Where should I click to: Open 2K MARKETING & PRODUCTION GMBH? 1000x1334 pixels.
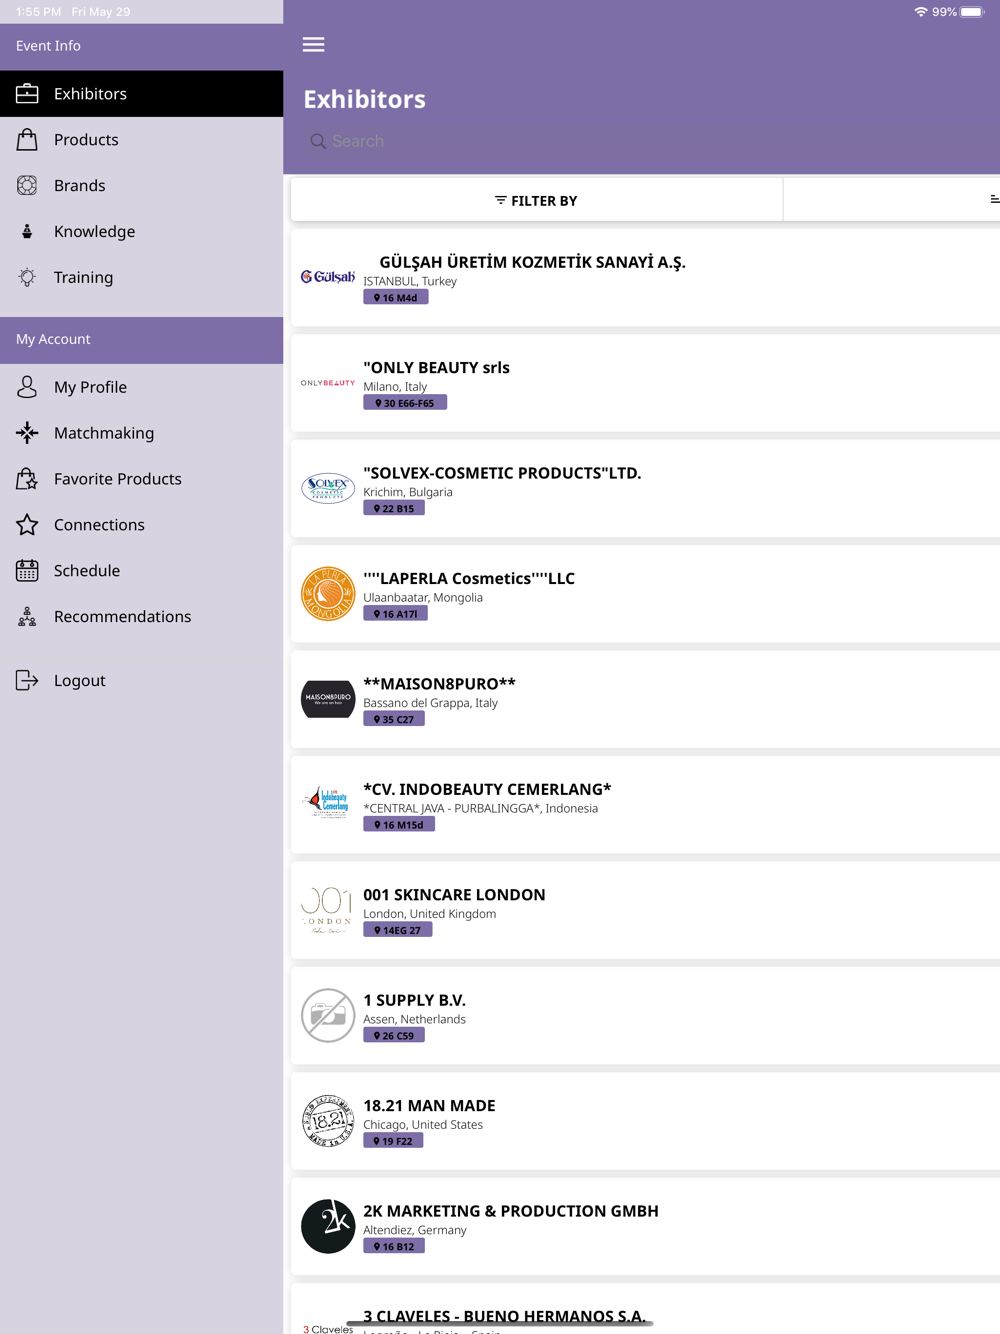pyautogui.click(x=645, y=1227)
